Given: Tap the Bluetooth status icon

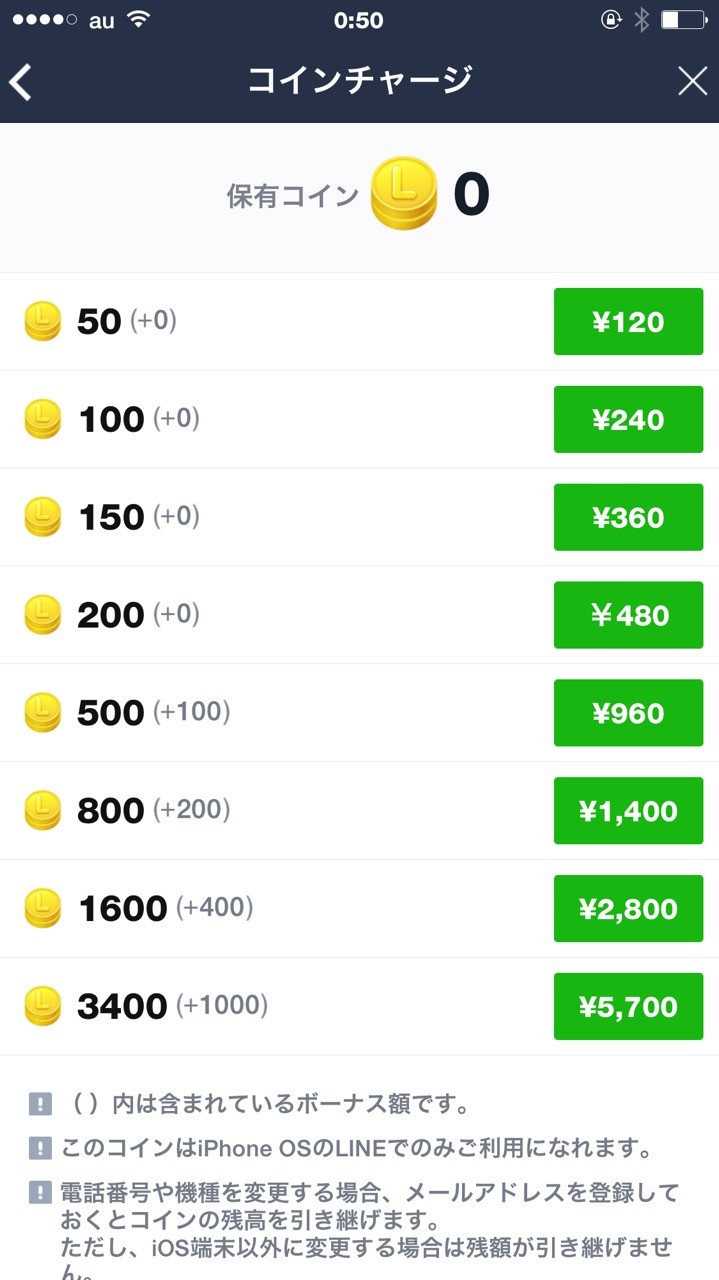Looking at the screenshot, I should click(641, 20).
